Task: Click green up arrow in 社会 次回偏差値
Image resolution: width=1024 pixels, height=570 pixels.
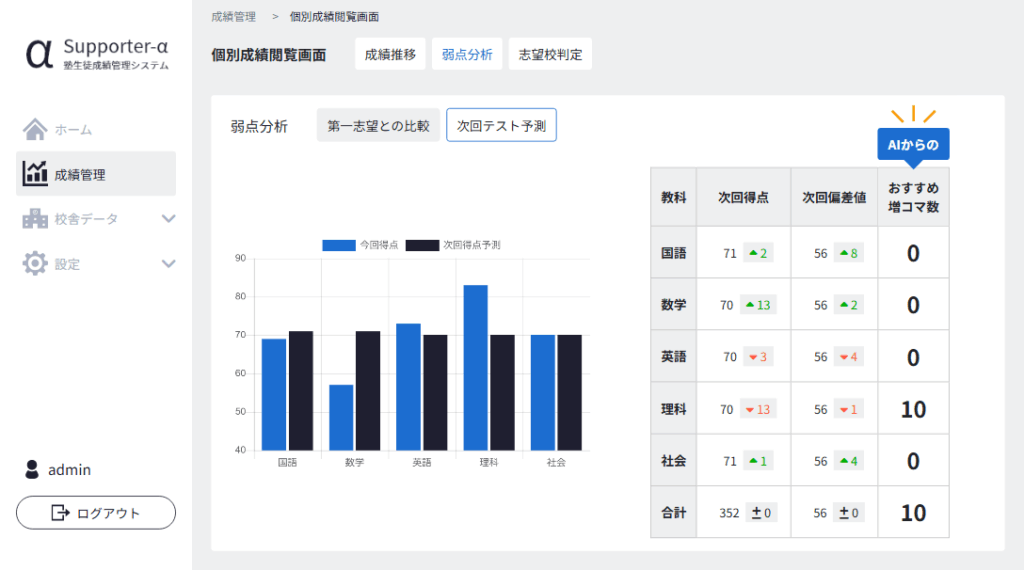Action: pos(844,461)
